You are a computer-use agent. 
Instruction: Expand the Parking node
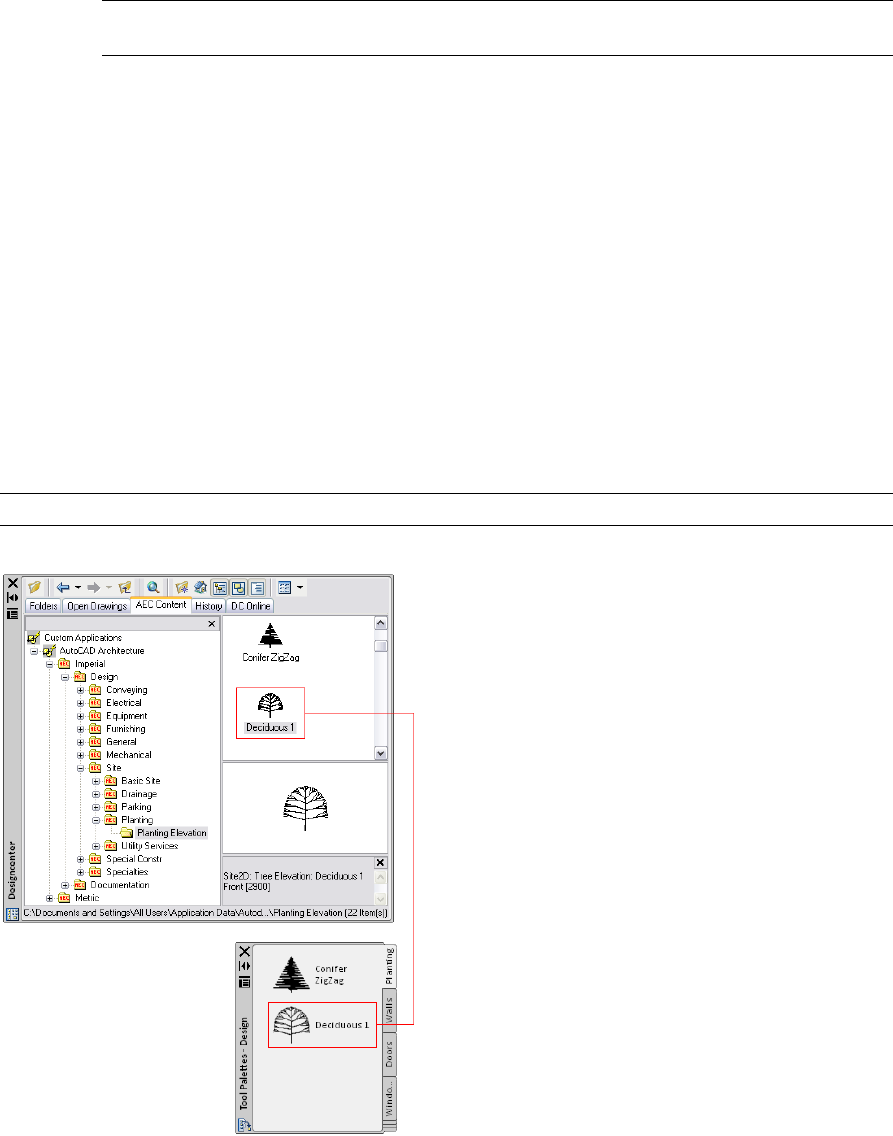click(96, 807)
